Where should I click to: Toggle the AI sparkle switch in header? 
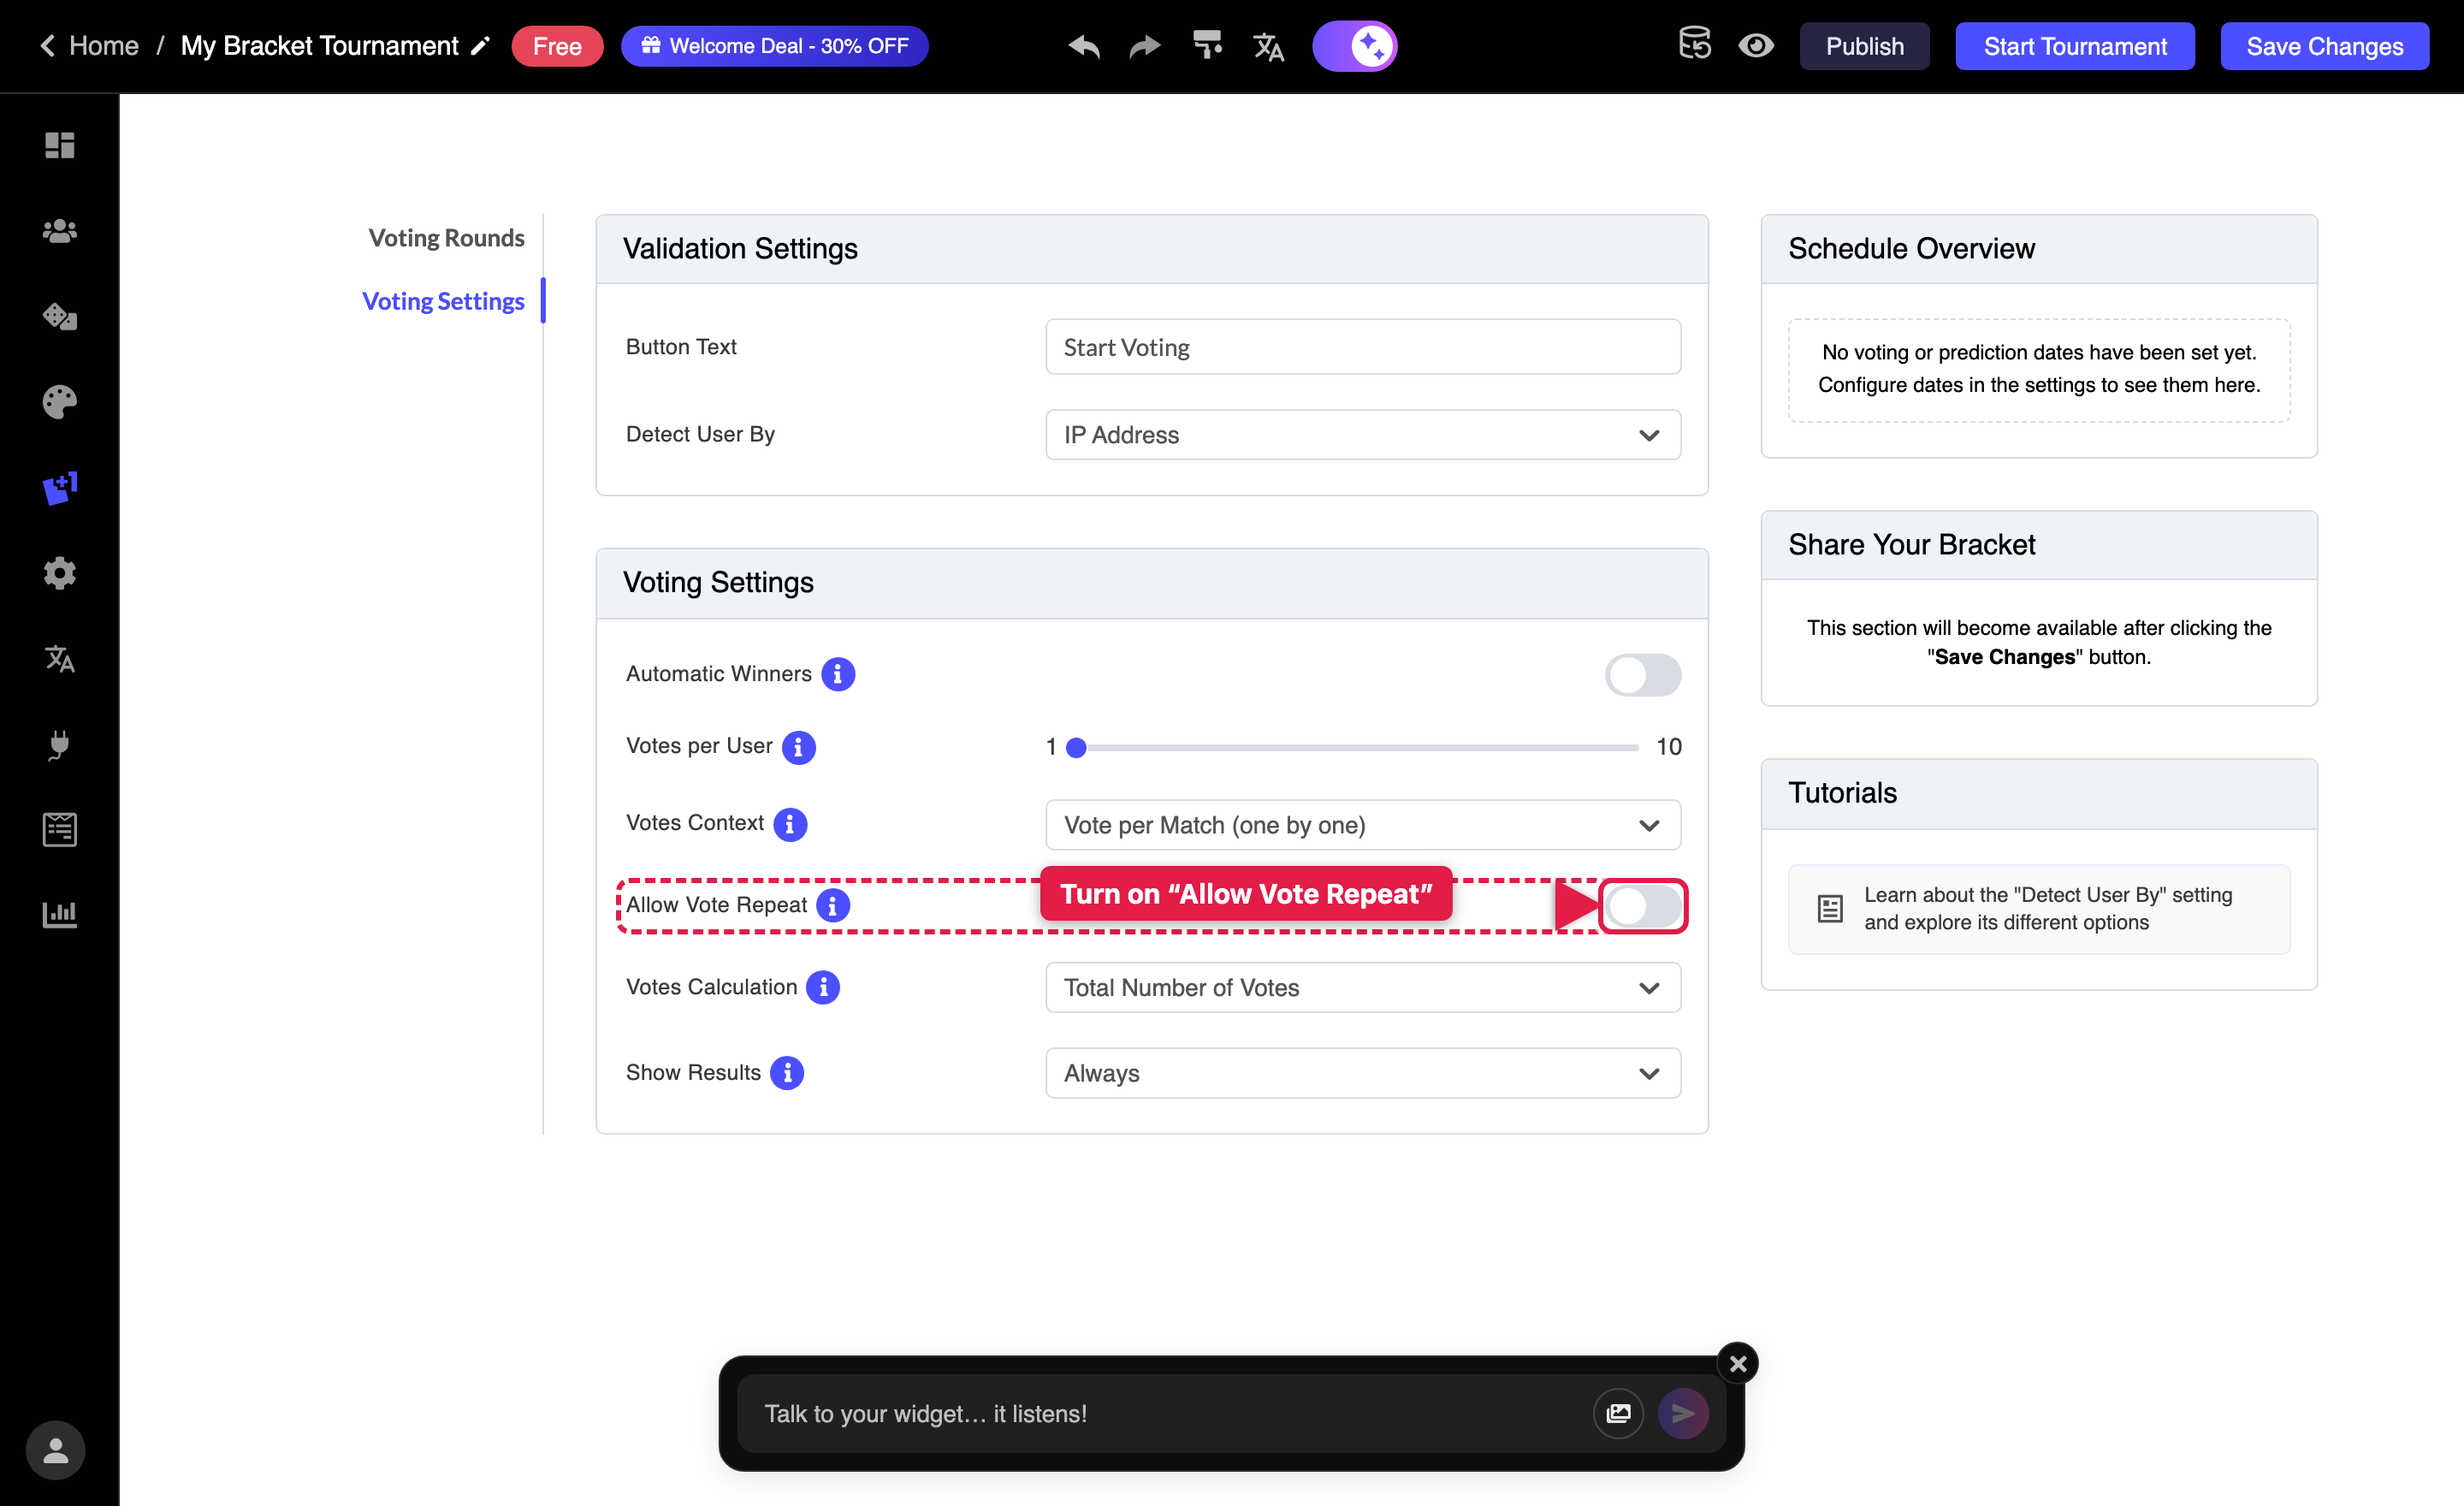tap(1354, 46)
